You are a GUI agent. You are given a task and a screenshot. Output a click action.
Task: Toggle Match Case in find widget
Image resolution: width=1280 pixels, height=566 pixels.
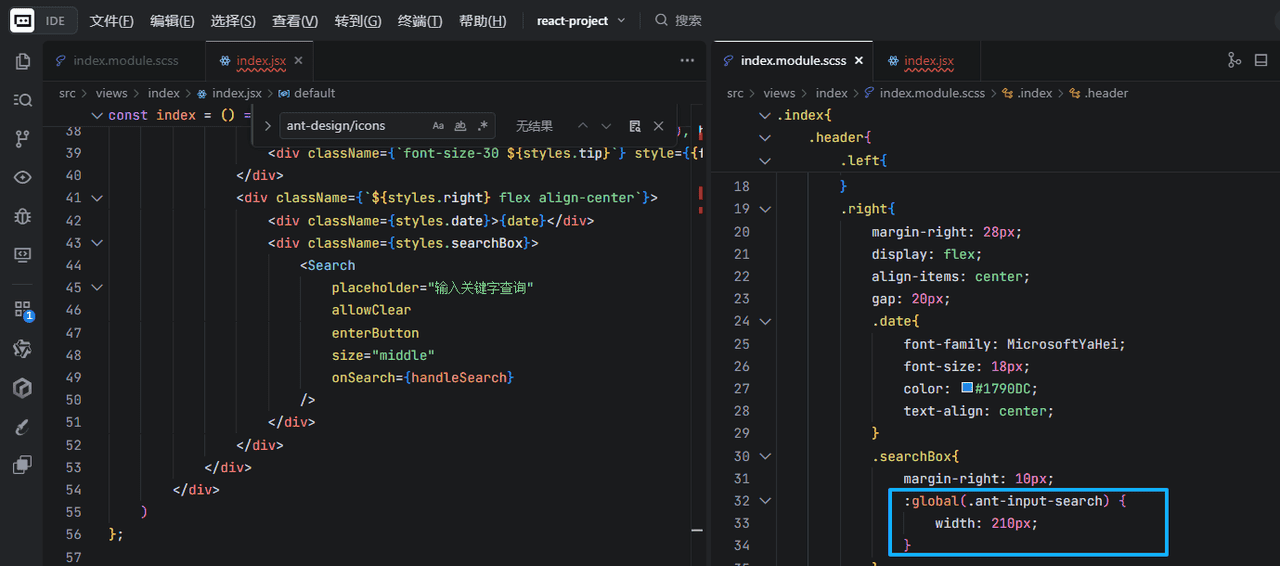[438, 126]
